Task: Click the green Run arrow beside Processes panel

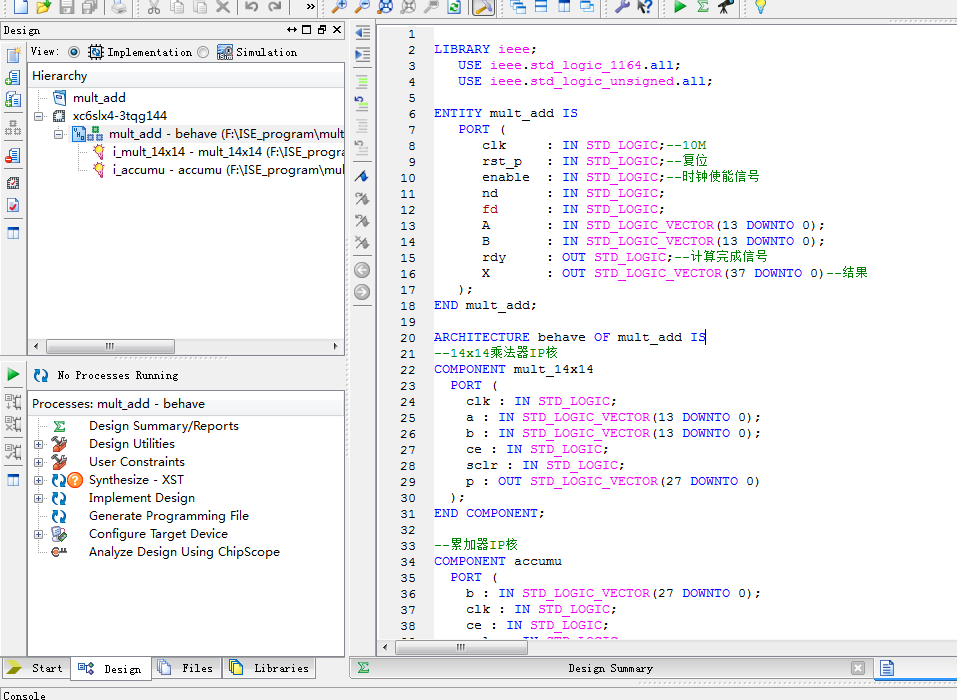Action: pos(13,374)
